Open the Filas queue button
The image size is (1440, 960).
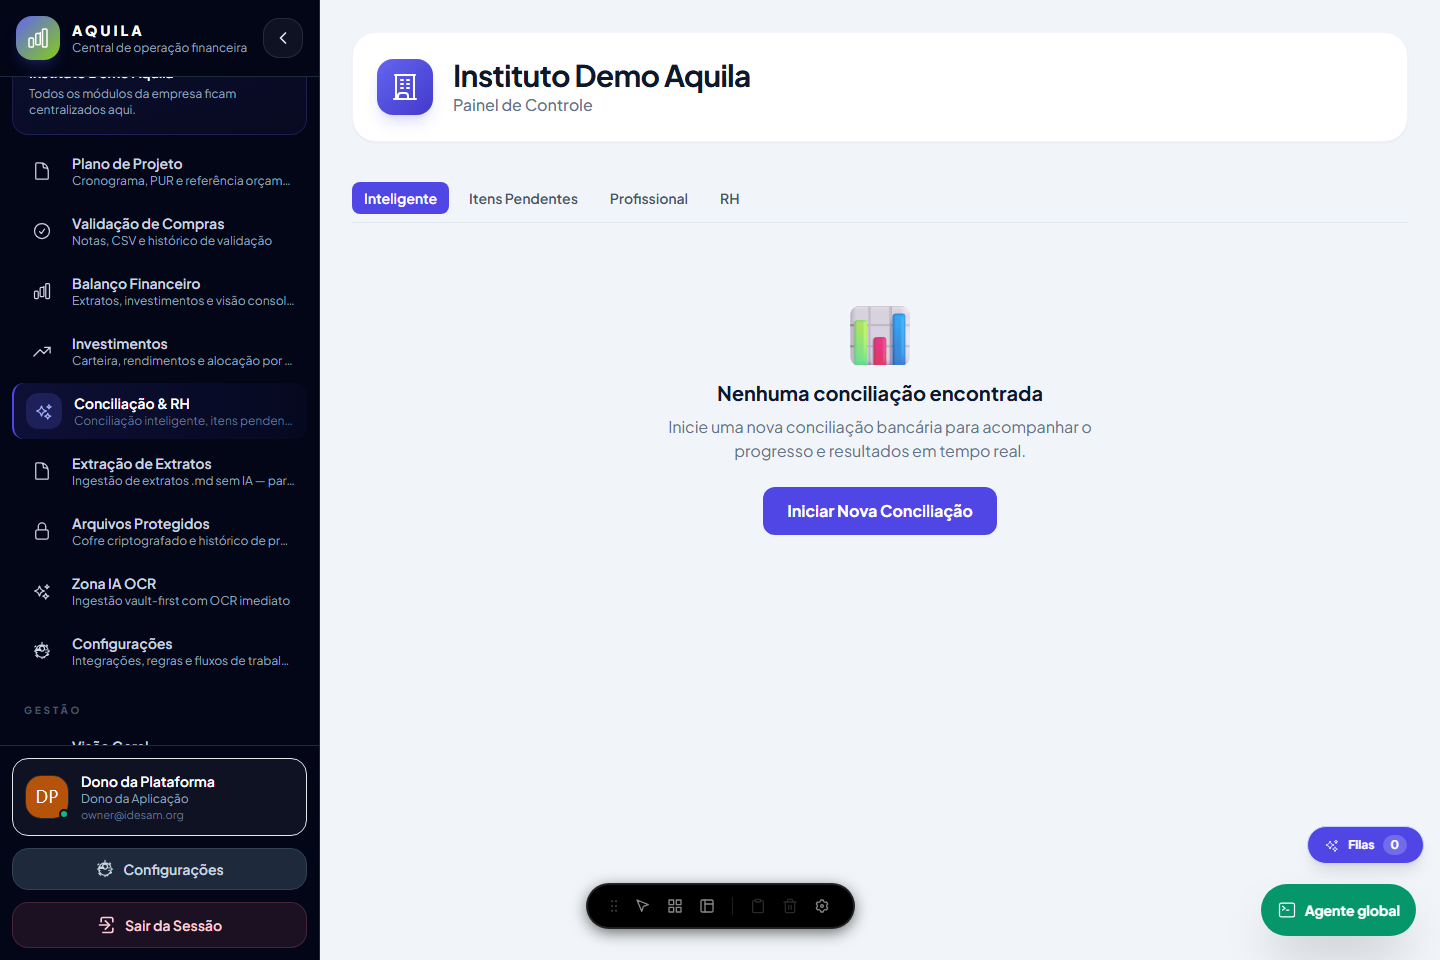pos(1365,845)
